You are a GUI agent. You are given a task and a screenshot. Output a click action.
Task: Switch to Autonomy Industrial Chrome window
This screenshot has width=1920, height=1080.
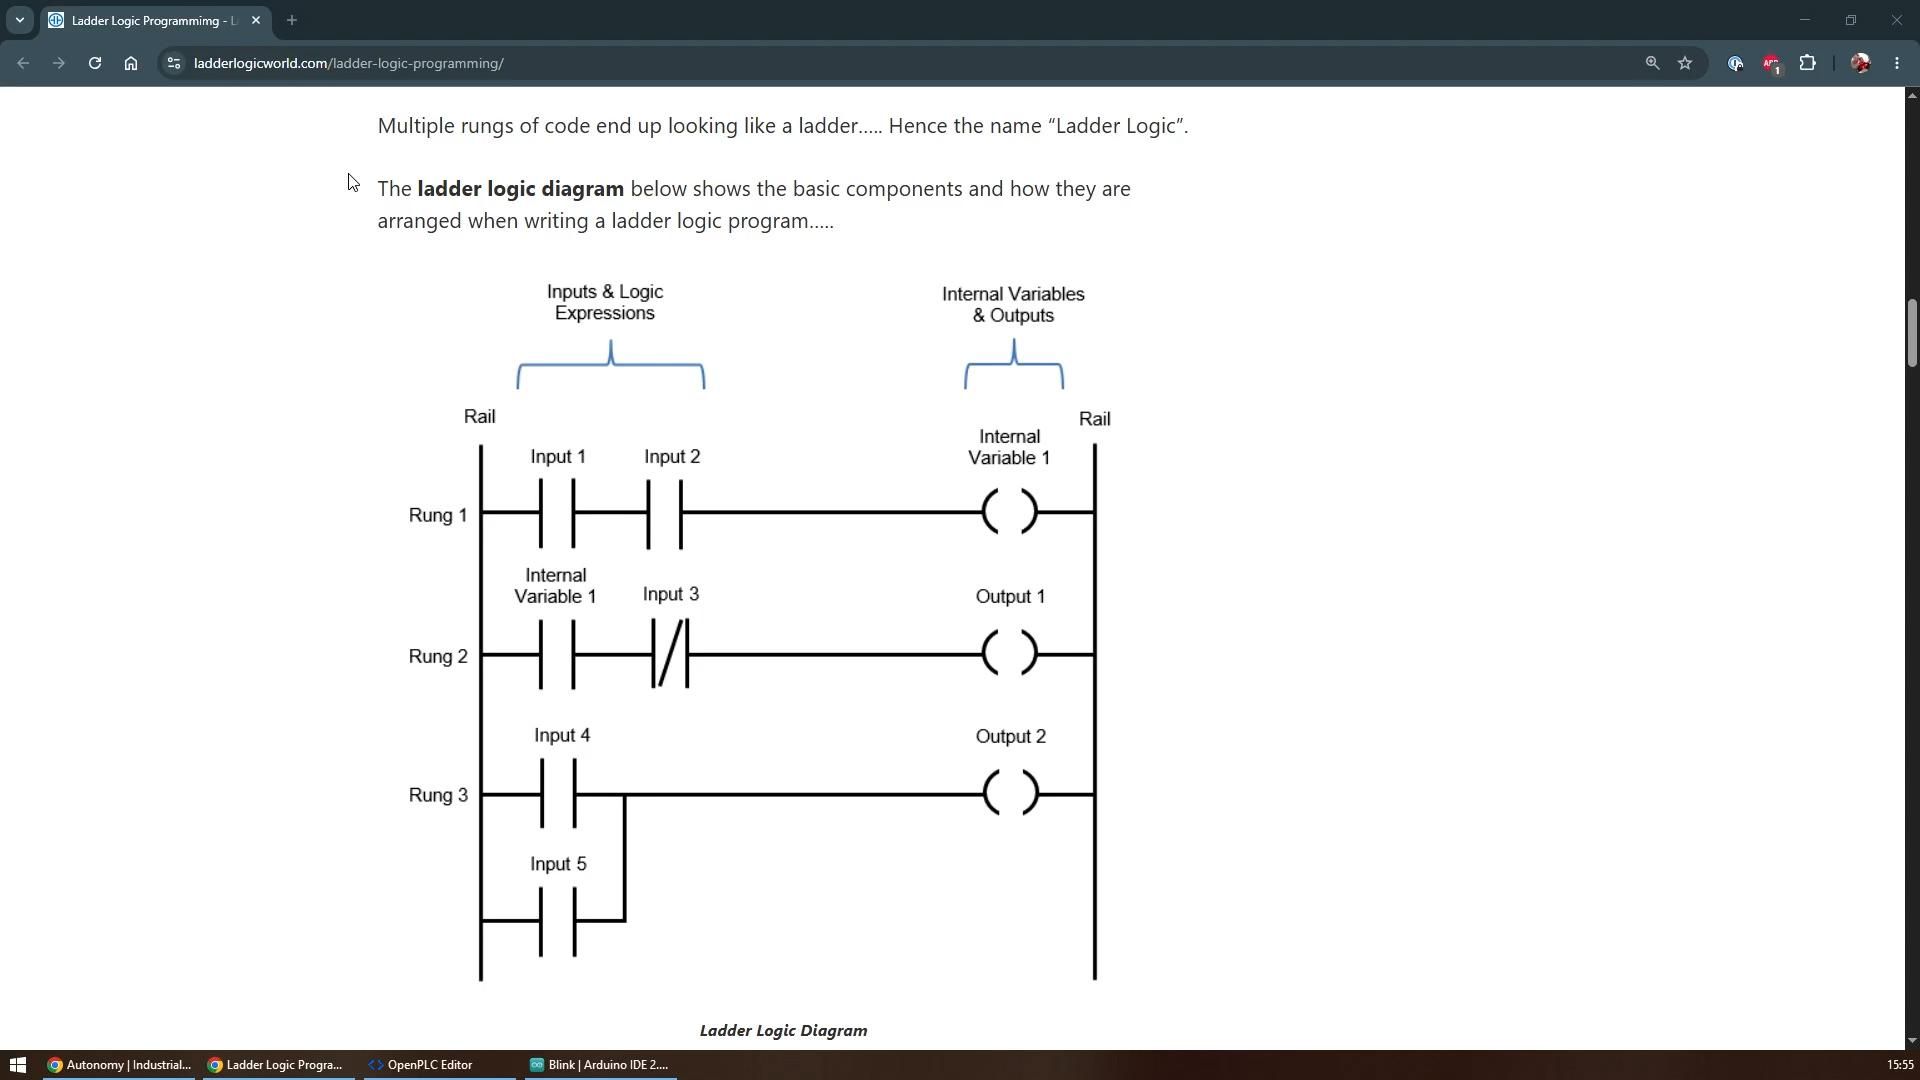coord(119,1065)
